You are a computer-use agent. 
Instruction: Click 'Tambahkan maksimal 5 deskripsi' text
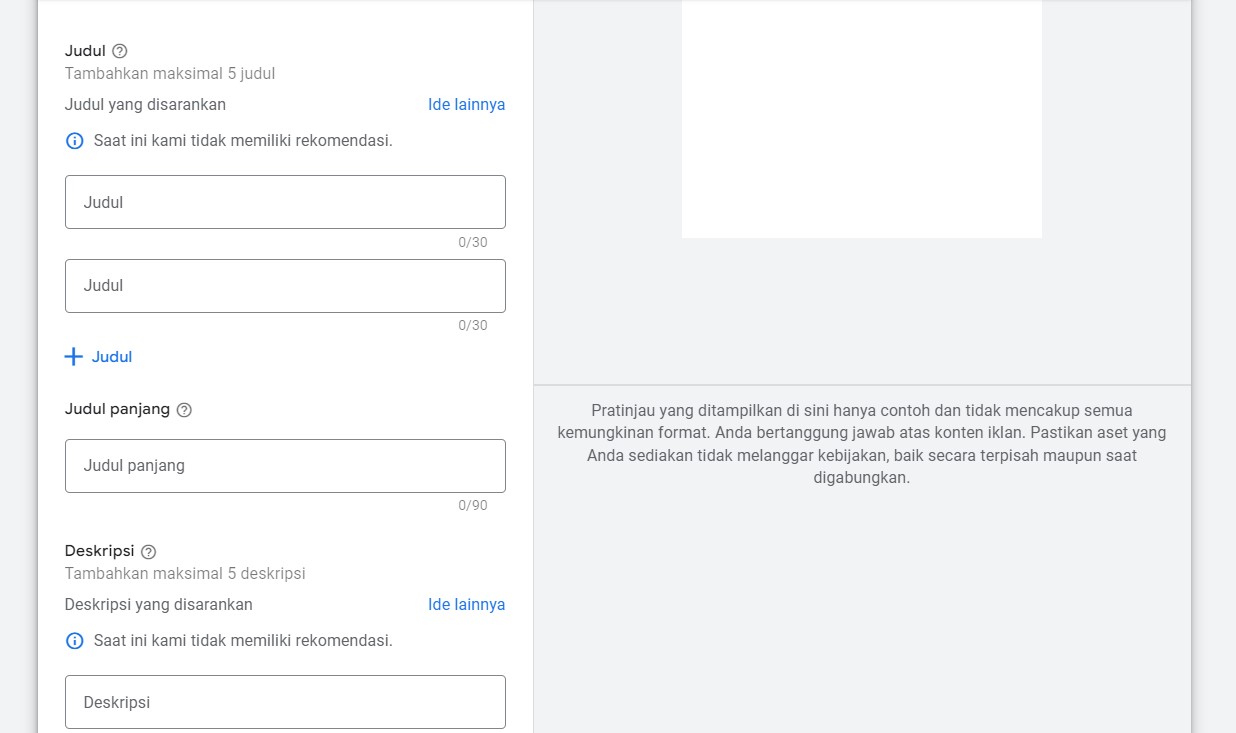click(185, 574)
